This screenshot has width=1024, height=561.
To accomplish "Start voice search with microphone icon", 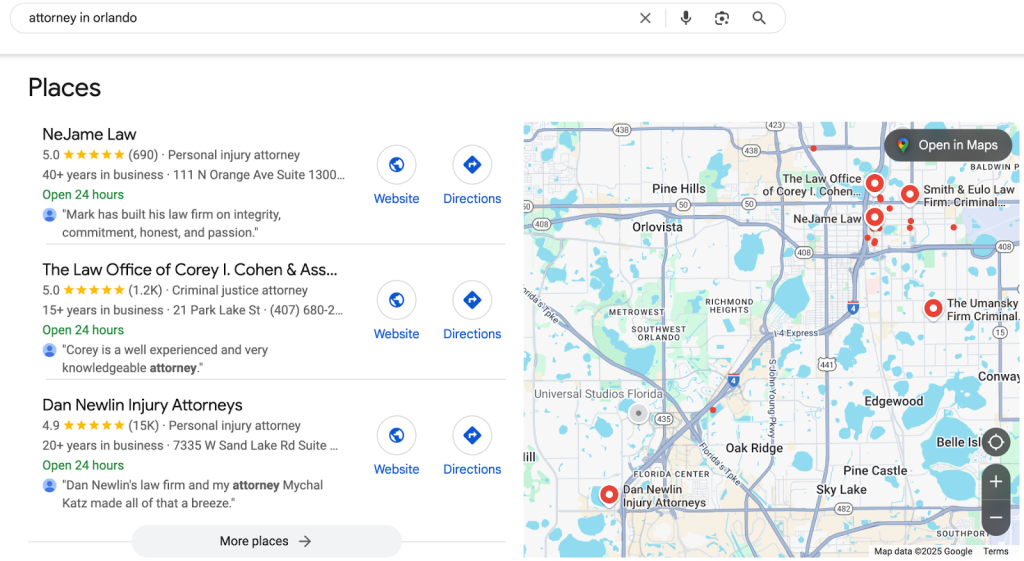I will tap(685, 18).
